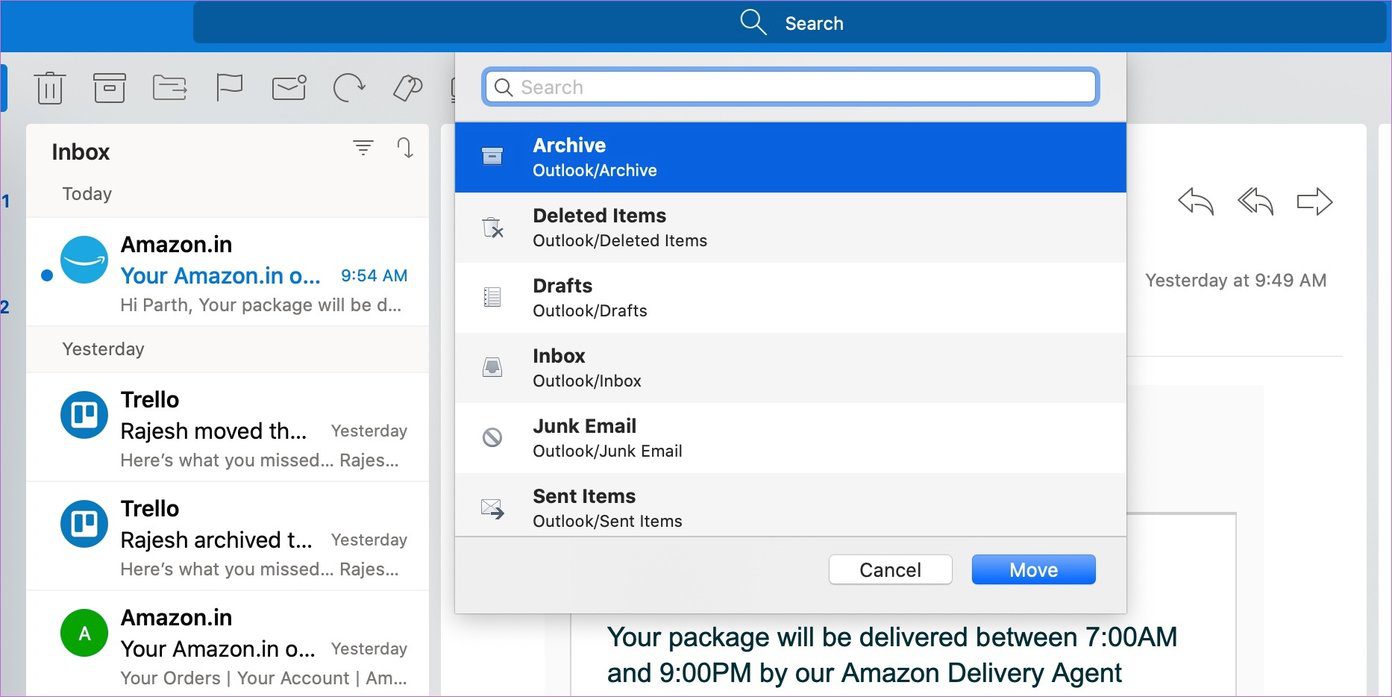Screen dimensions: 1392x697
Task: Forward the email with the right arrow icon
Action: pyautogui.click(x=1314, y=201)
